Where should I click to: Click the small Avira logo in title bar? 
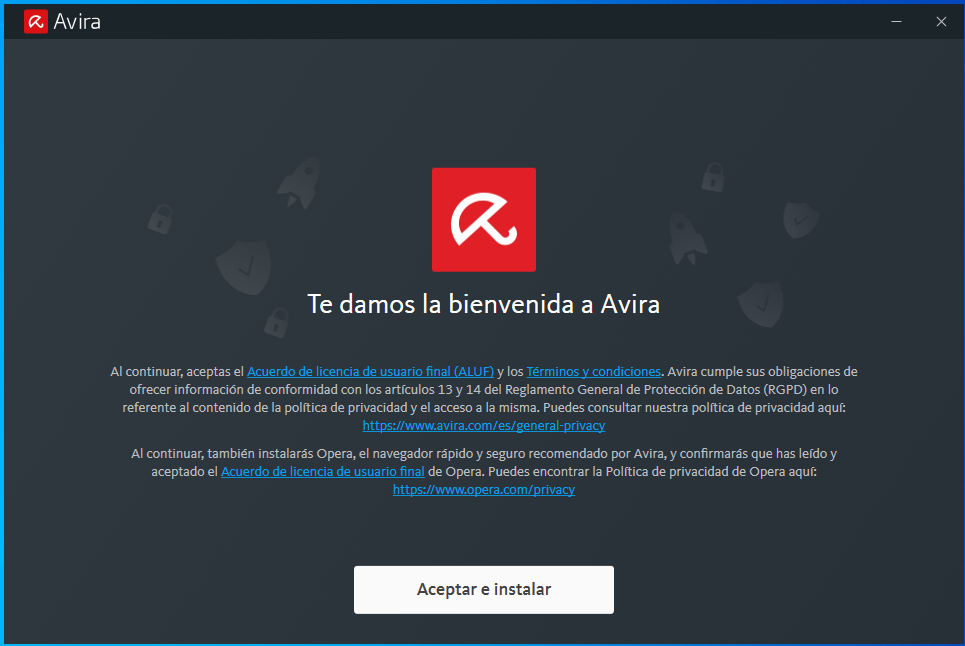36,22
